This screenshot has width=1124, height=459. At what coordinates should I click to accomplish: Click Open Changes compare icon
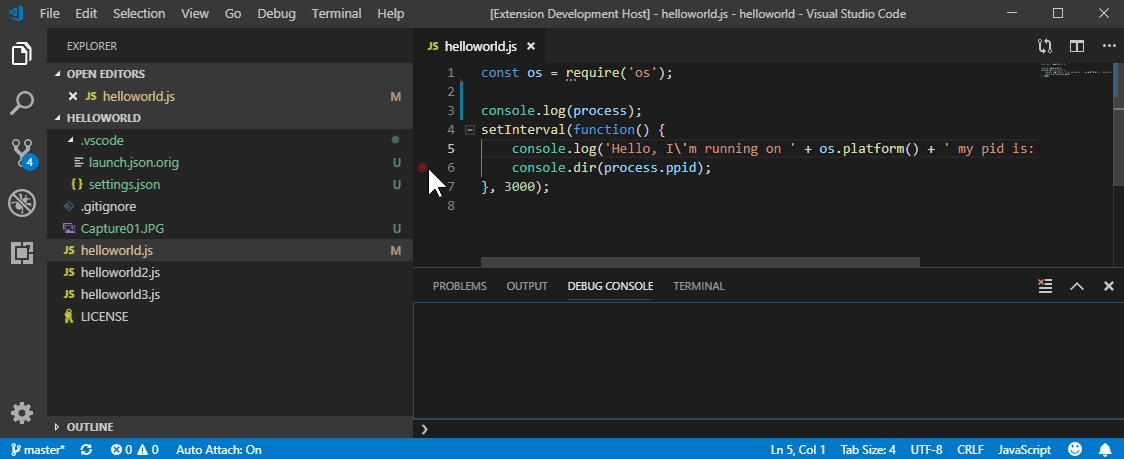click(x=1045, y=46)
